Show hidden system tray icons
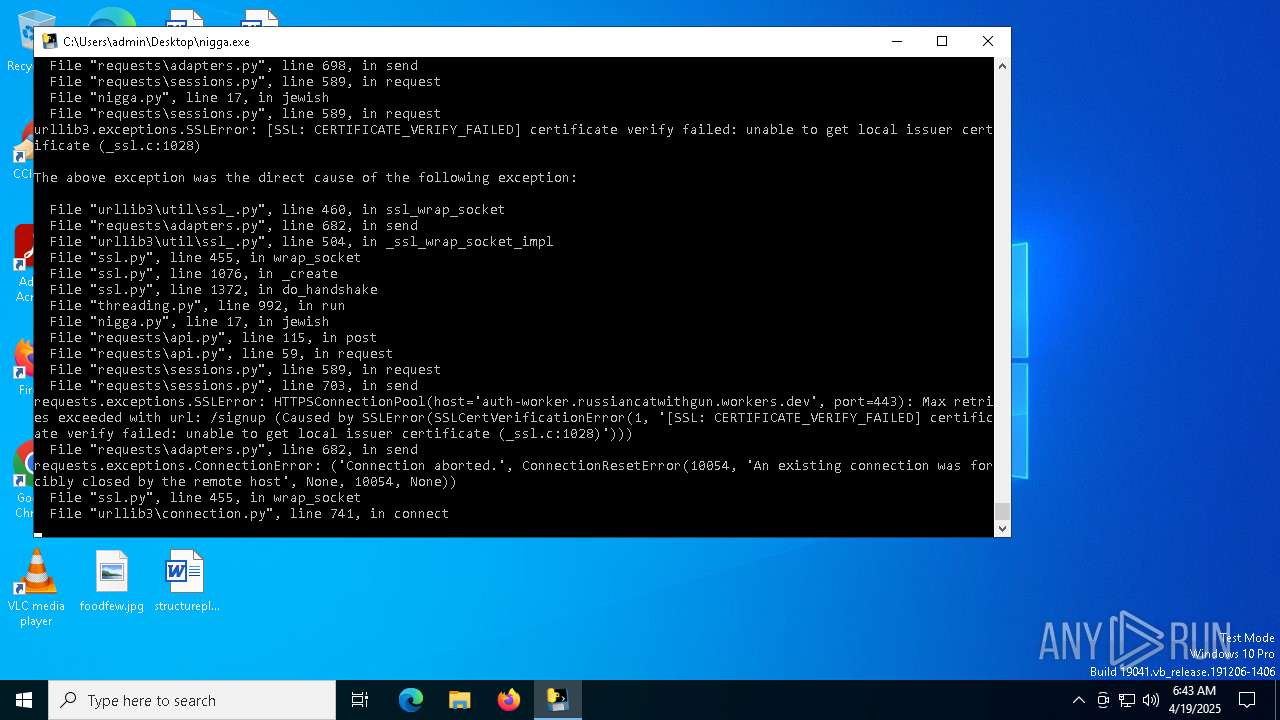This screenshot has width=1280, height=720. [1078, 700]
